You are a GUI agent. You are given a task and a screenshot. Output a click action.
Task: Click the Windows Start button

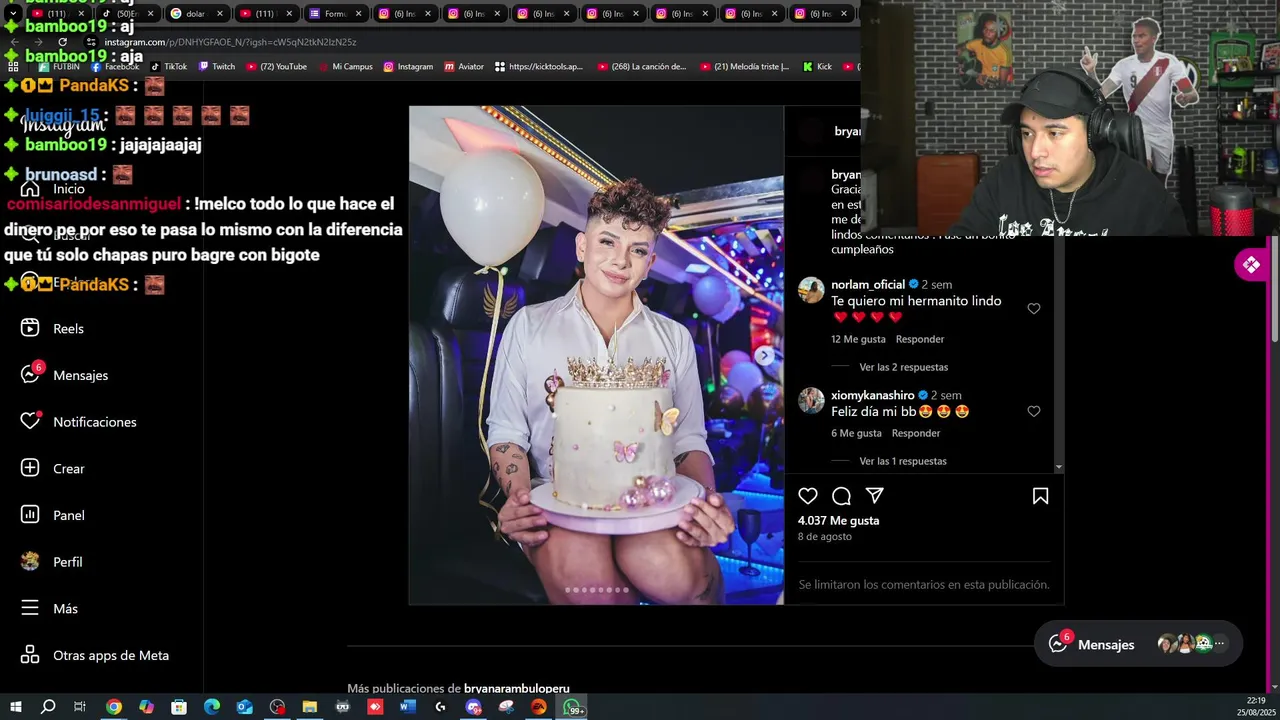coord(15,707)
